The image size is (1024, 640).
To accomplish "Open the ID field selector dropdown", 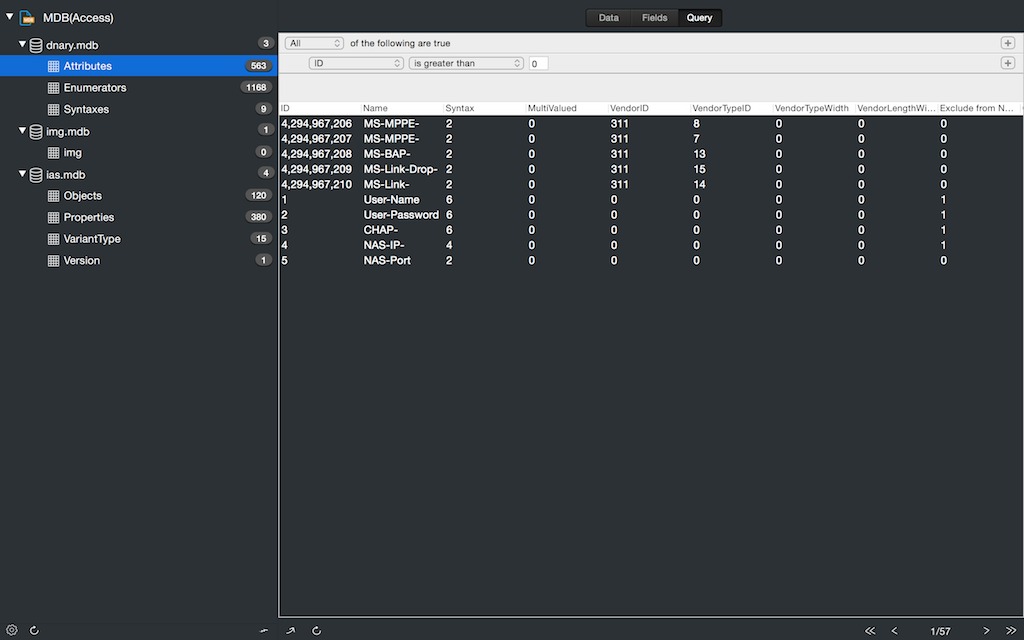I will (x=355, y=63).
